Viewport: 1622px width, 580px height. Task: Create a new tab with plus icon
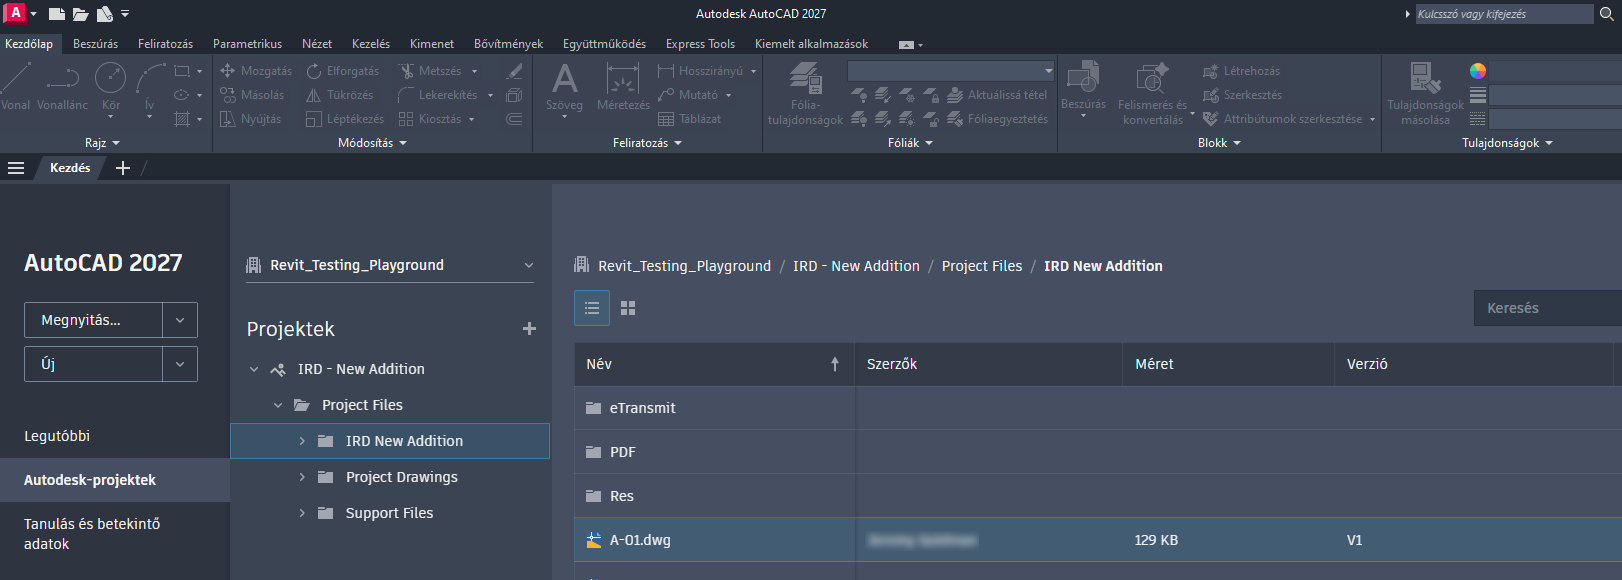(x=123, y=168)
